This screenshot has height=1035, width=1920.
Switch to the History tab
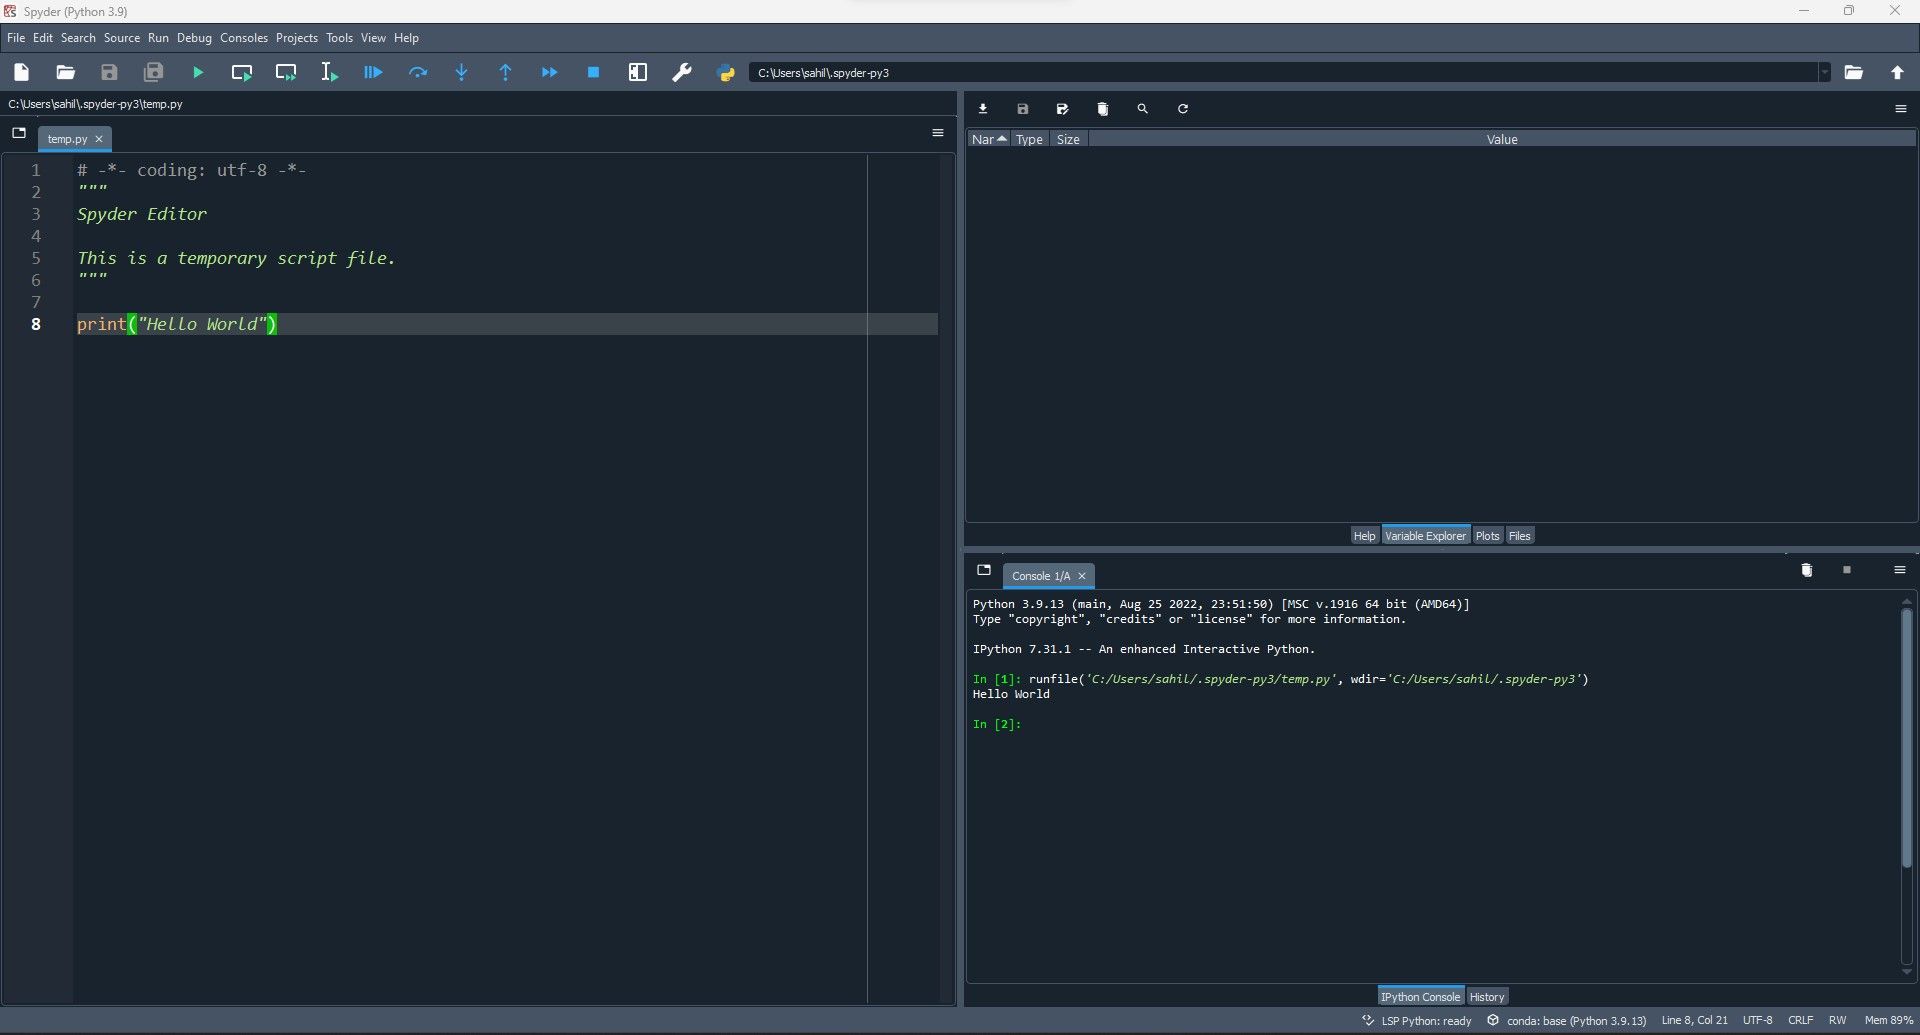coord(1486,997)
